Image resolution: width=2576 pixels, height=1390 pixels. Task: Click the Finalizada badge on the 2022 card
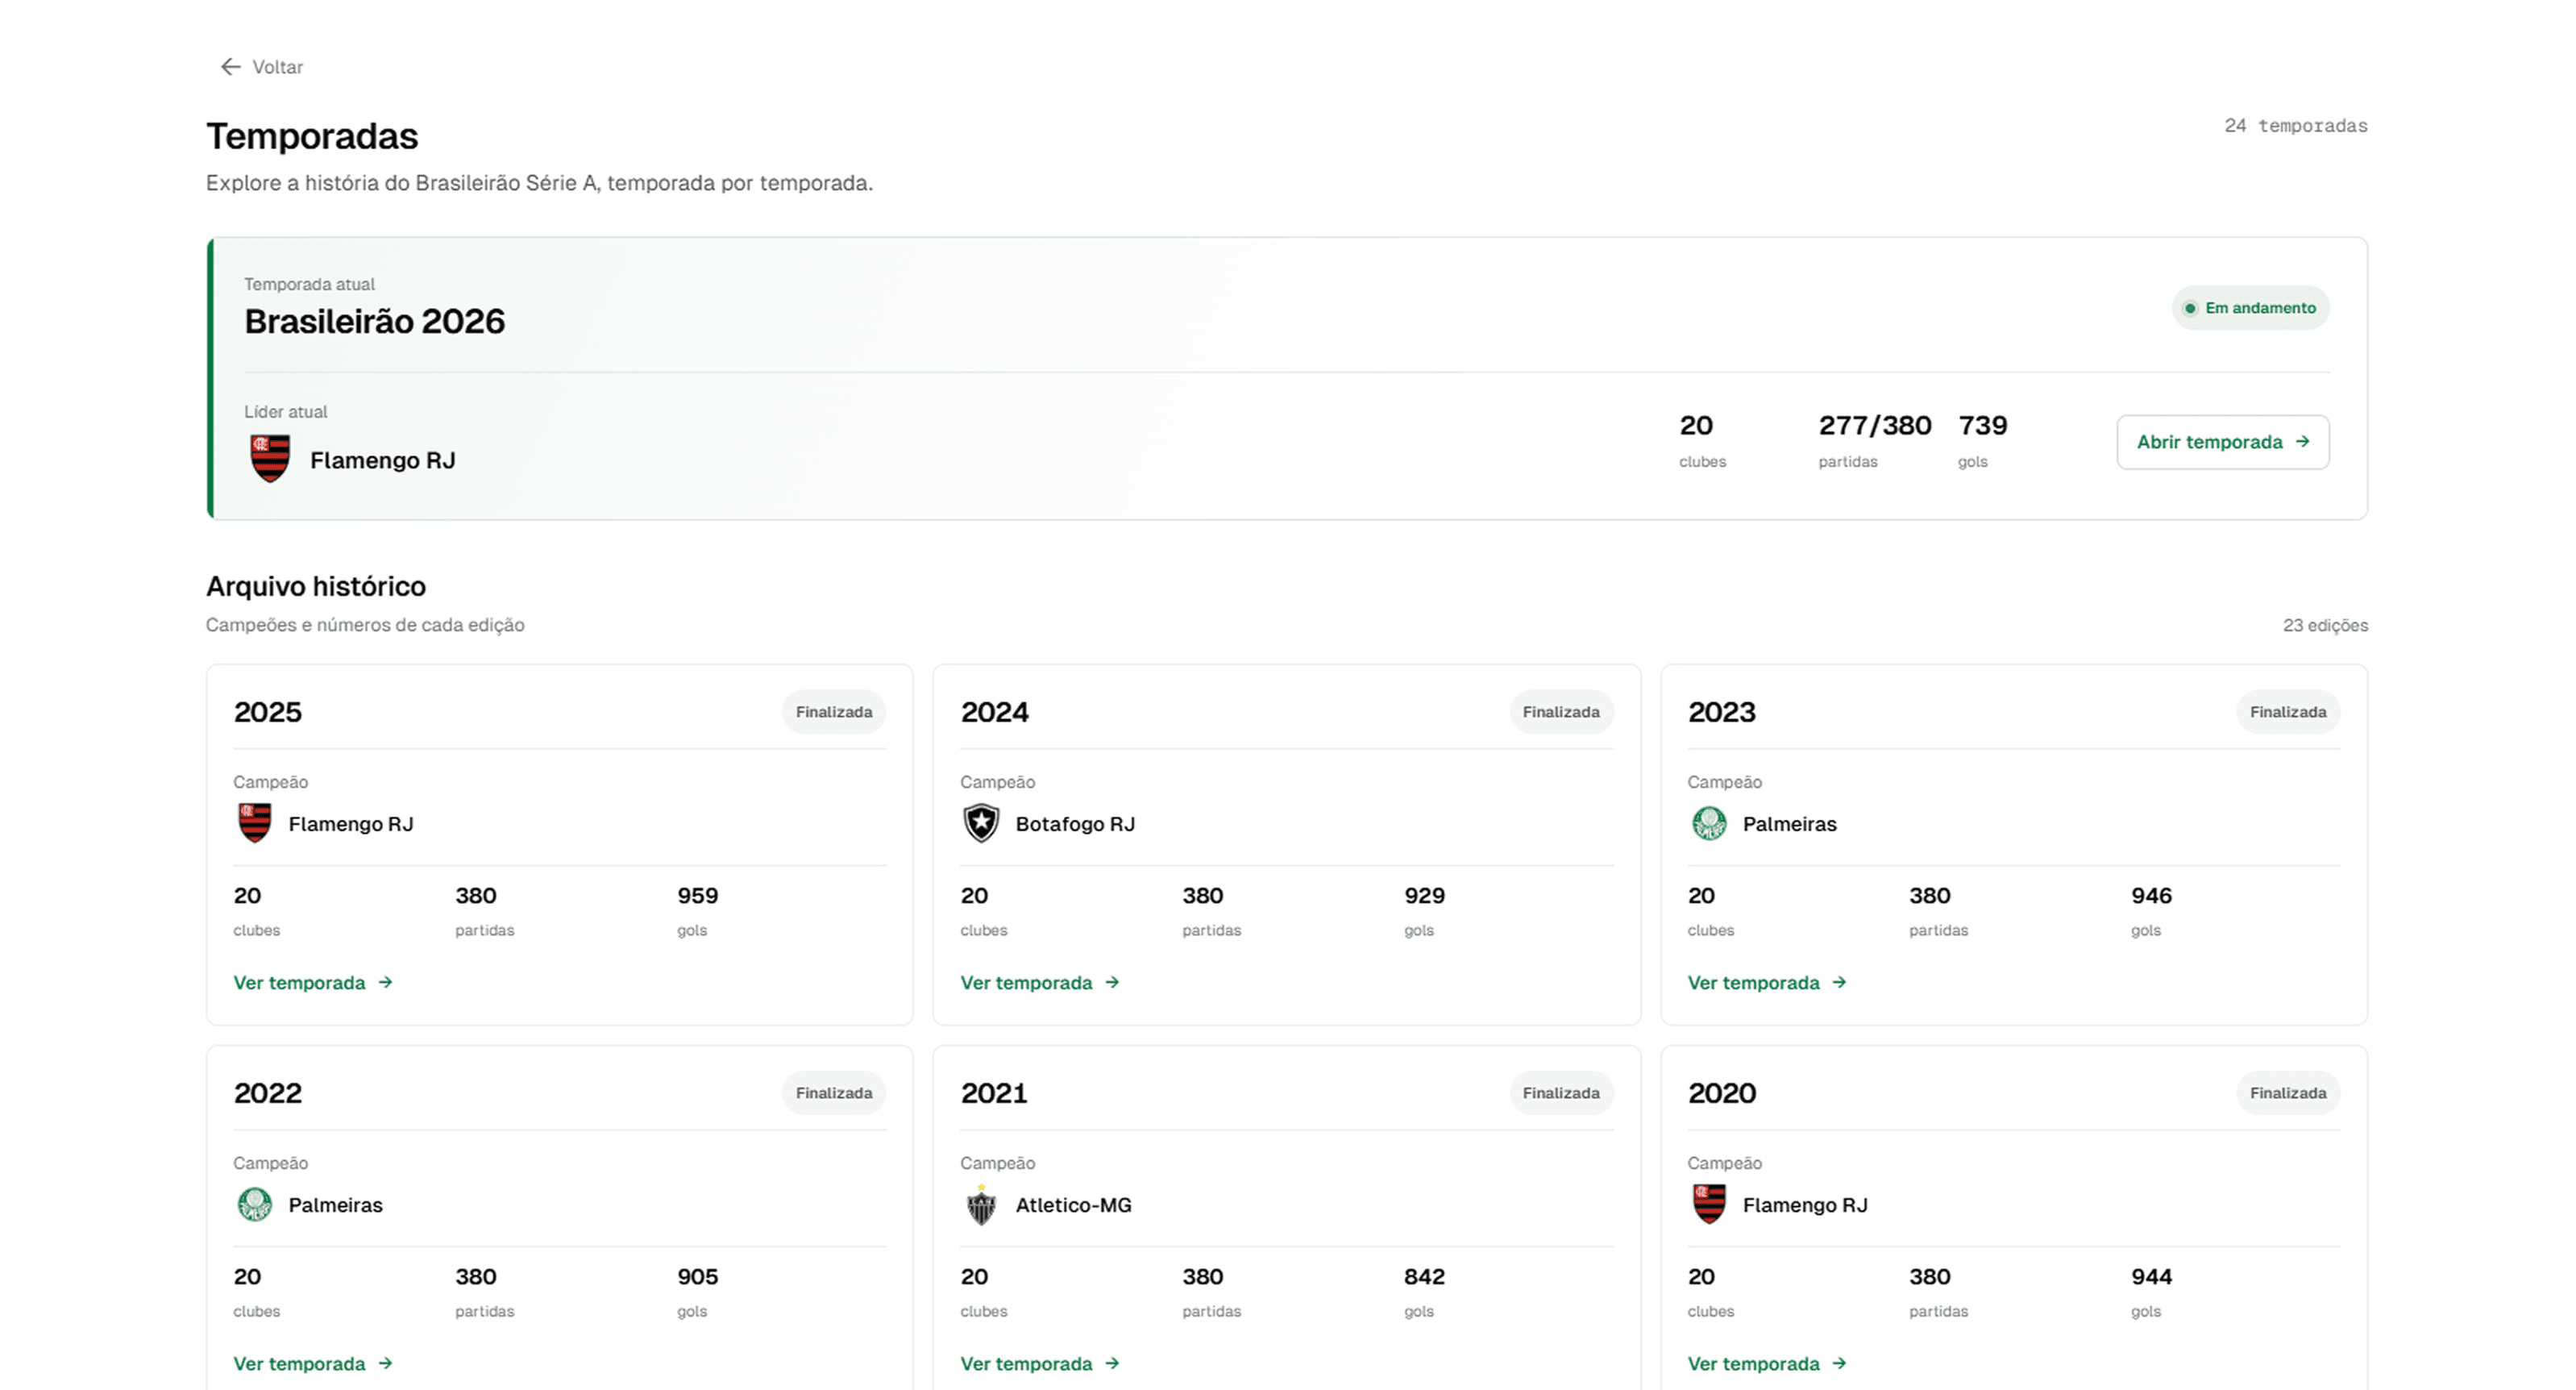[834, 1093]
